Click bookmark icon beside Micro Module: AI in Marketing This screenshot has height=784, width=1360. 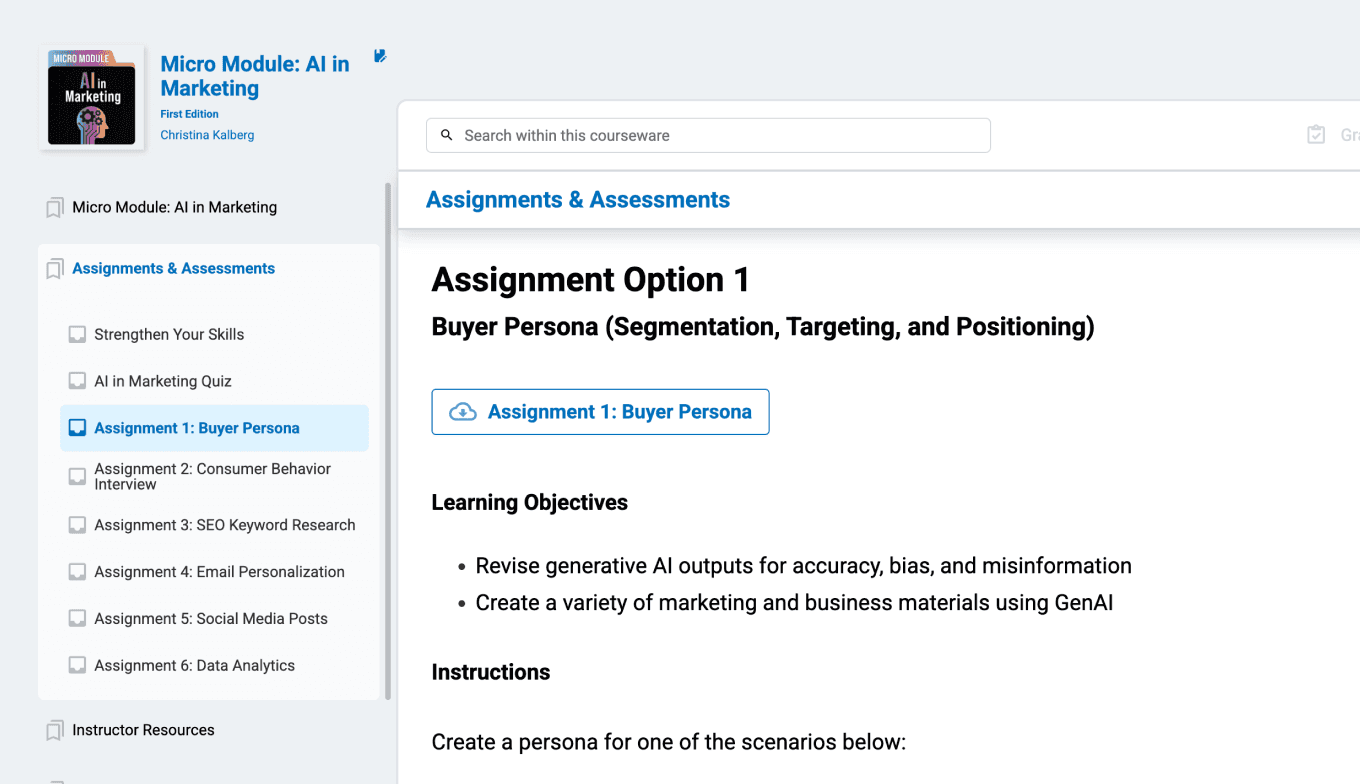(55, 208)
